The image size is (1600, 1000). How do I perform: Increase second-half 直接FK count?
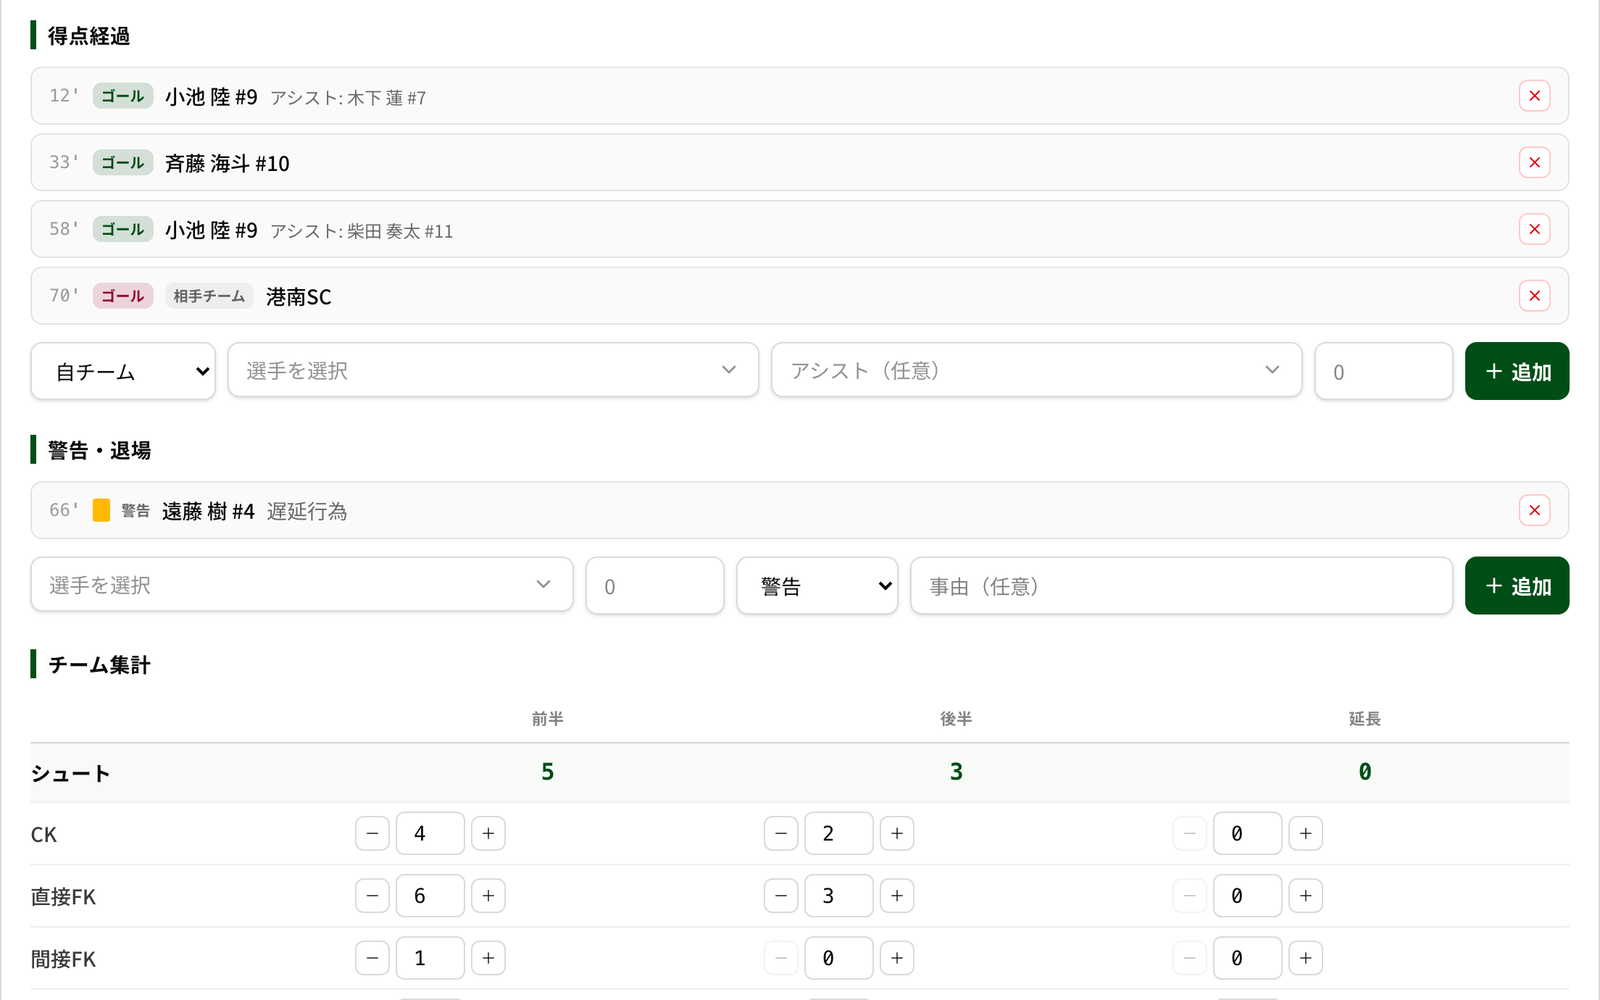pyautogui.click(x=897, y=896)
